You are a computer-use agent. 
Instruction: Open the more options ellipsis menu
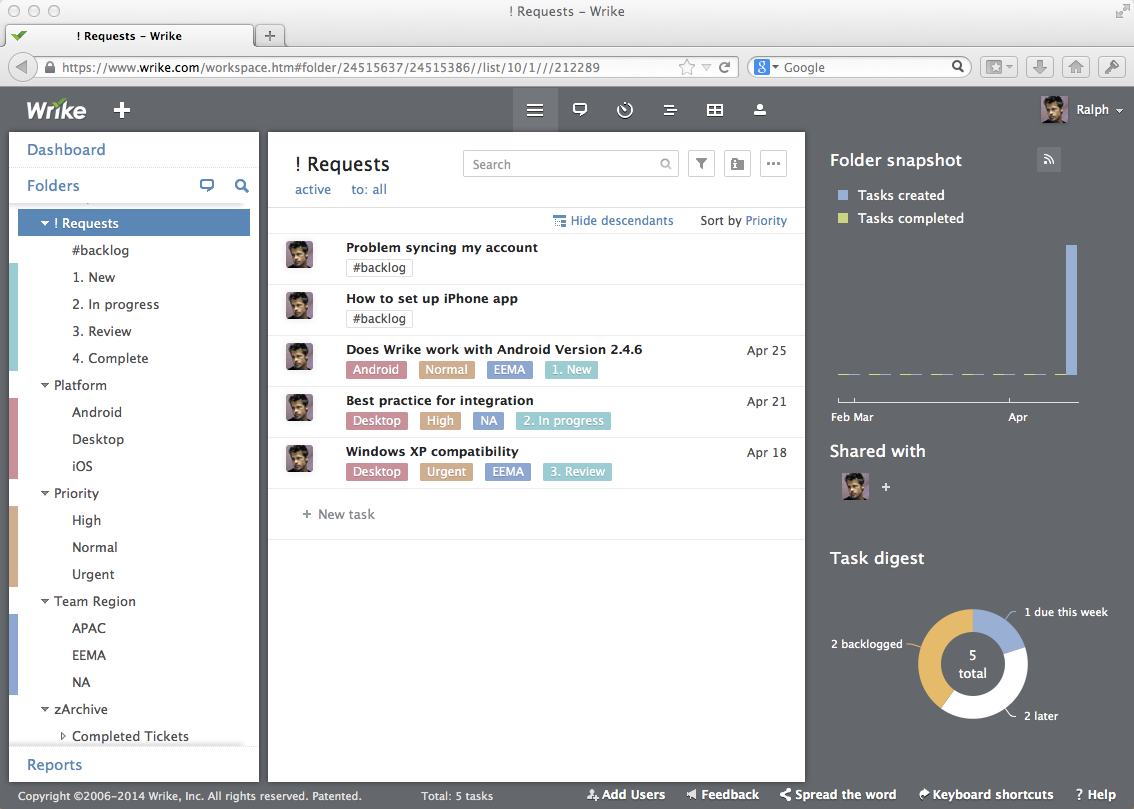[773, 163]
